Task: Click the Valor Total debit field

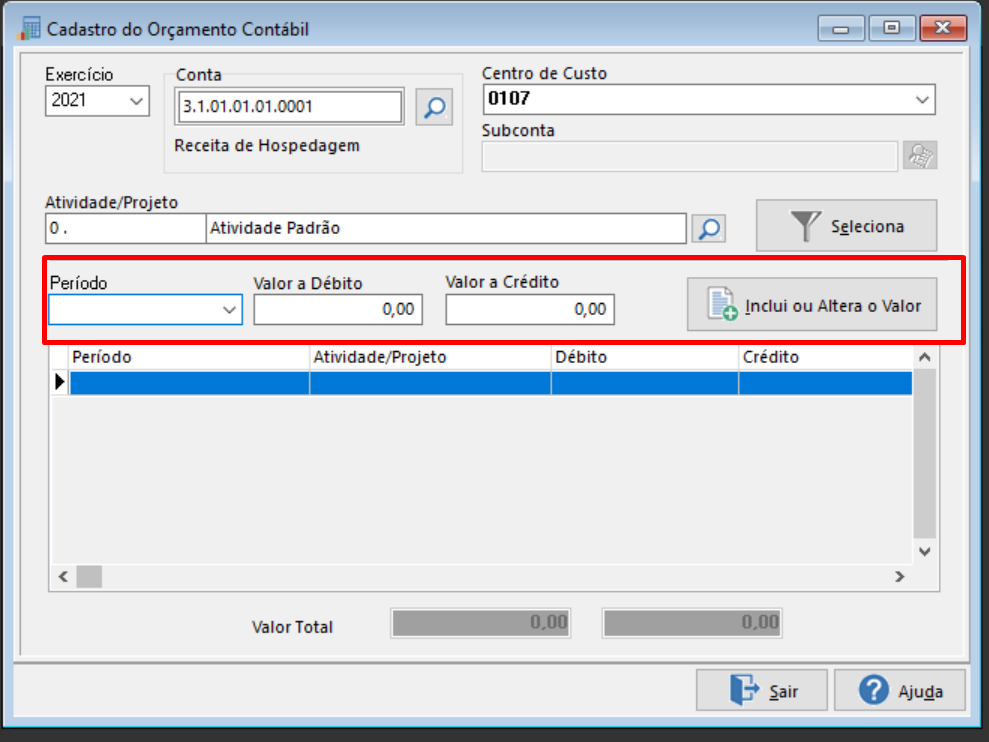Action: pyautogui.click(x=481, y=623)
